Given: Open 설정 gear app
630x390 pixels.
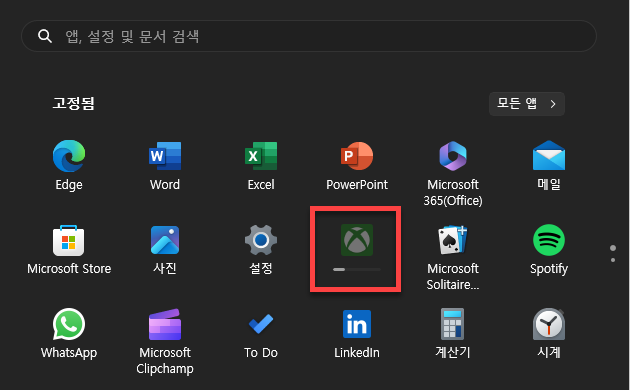Looking at the screenshot, I should [x=261, y=249].
